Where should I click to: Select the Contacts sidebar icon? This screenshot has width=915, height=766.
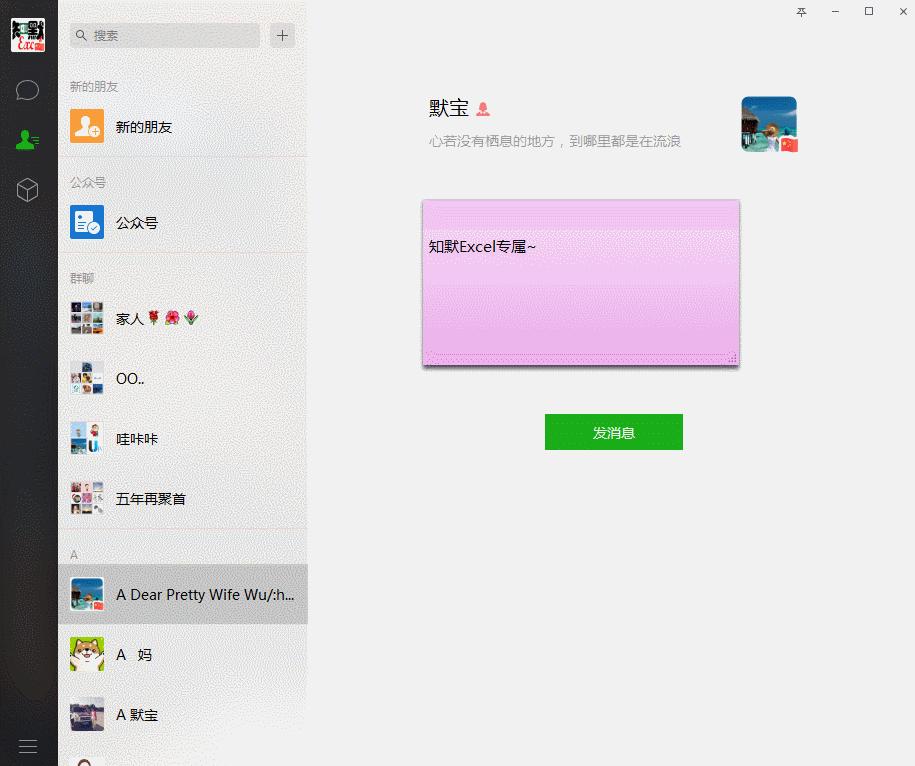click(x=27, y=142)
